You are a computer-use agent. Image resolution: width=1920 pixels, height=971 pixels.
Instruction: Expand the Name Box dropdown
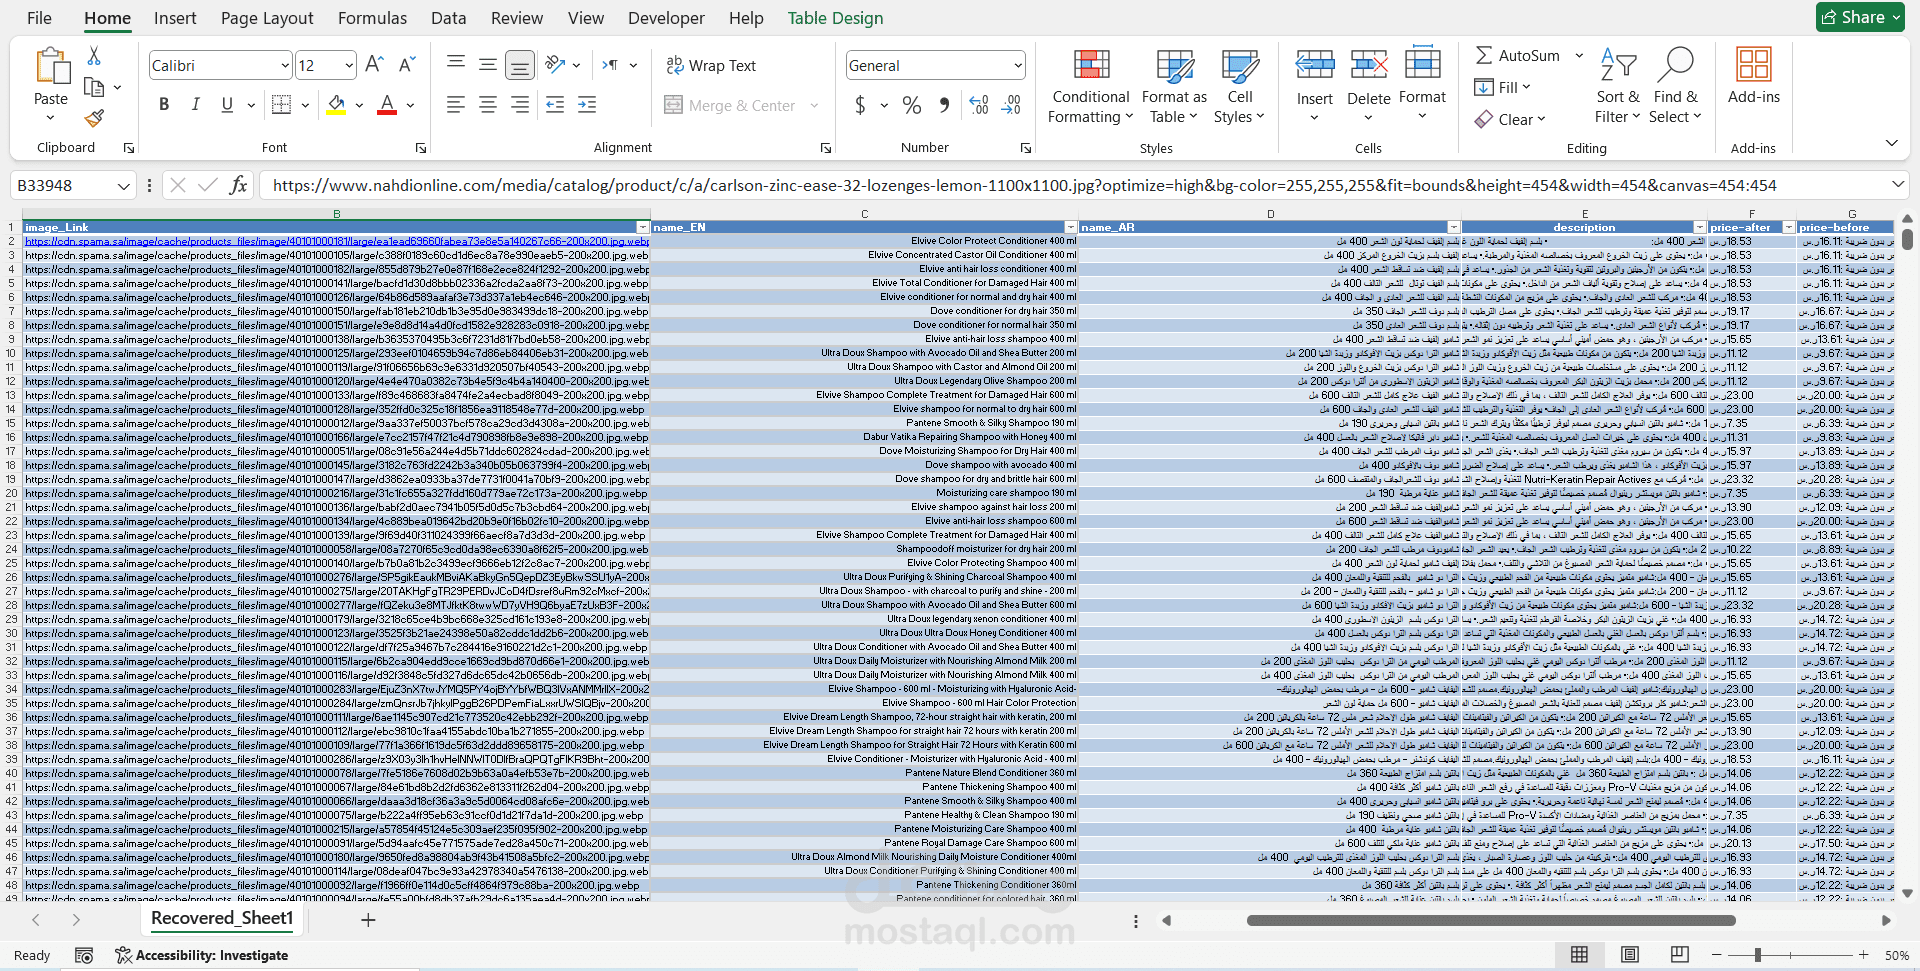pos(123,185)
